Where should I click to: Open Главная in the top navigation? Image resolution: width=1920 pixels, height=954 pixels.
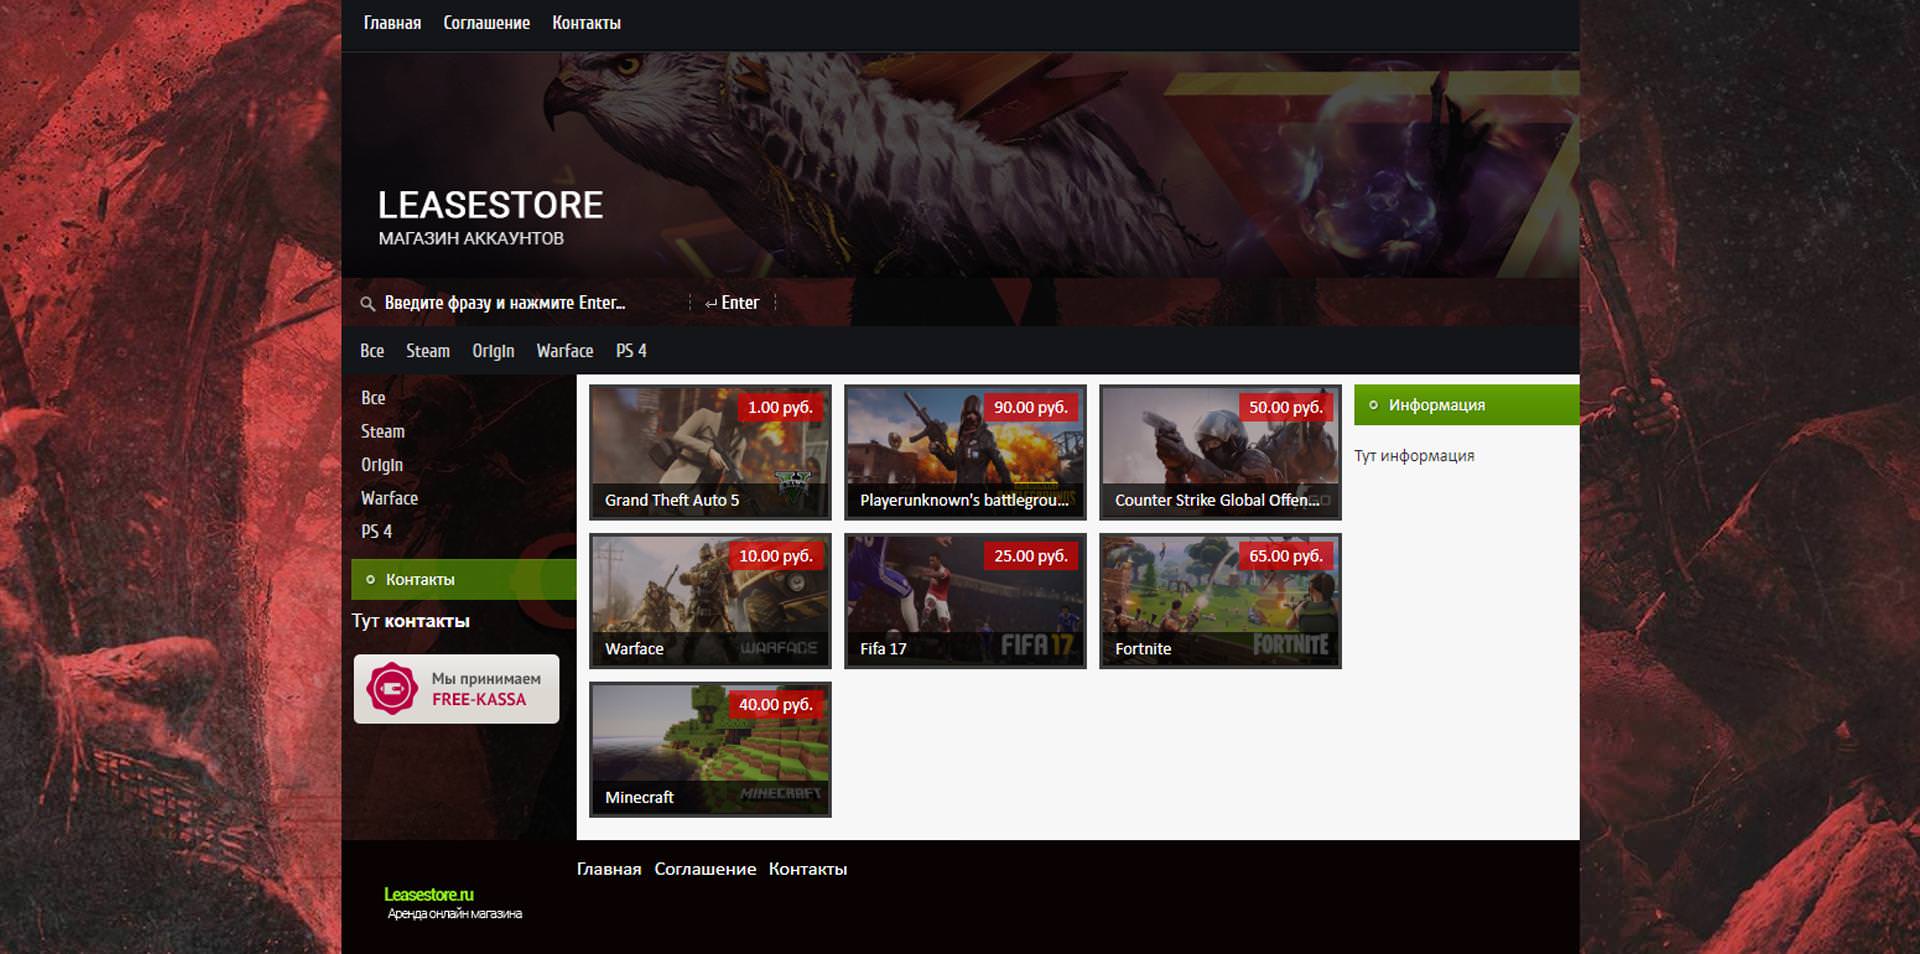point(392,23)
